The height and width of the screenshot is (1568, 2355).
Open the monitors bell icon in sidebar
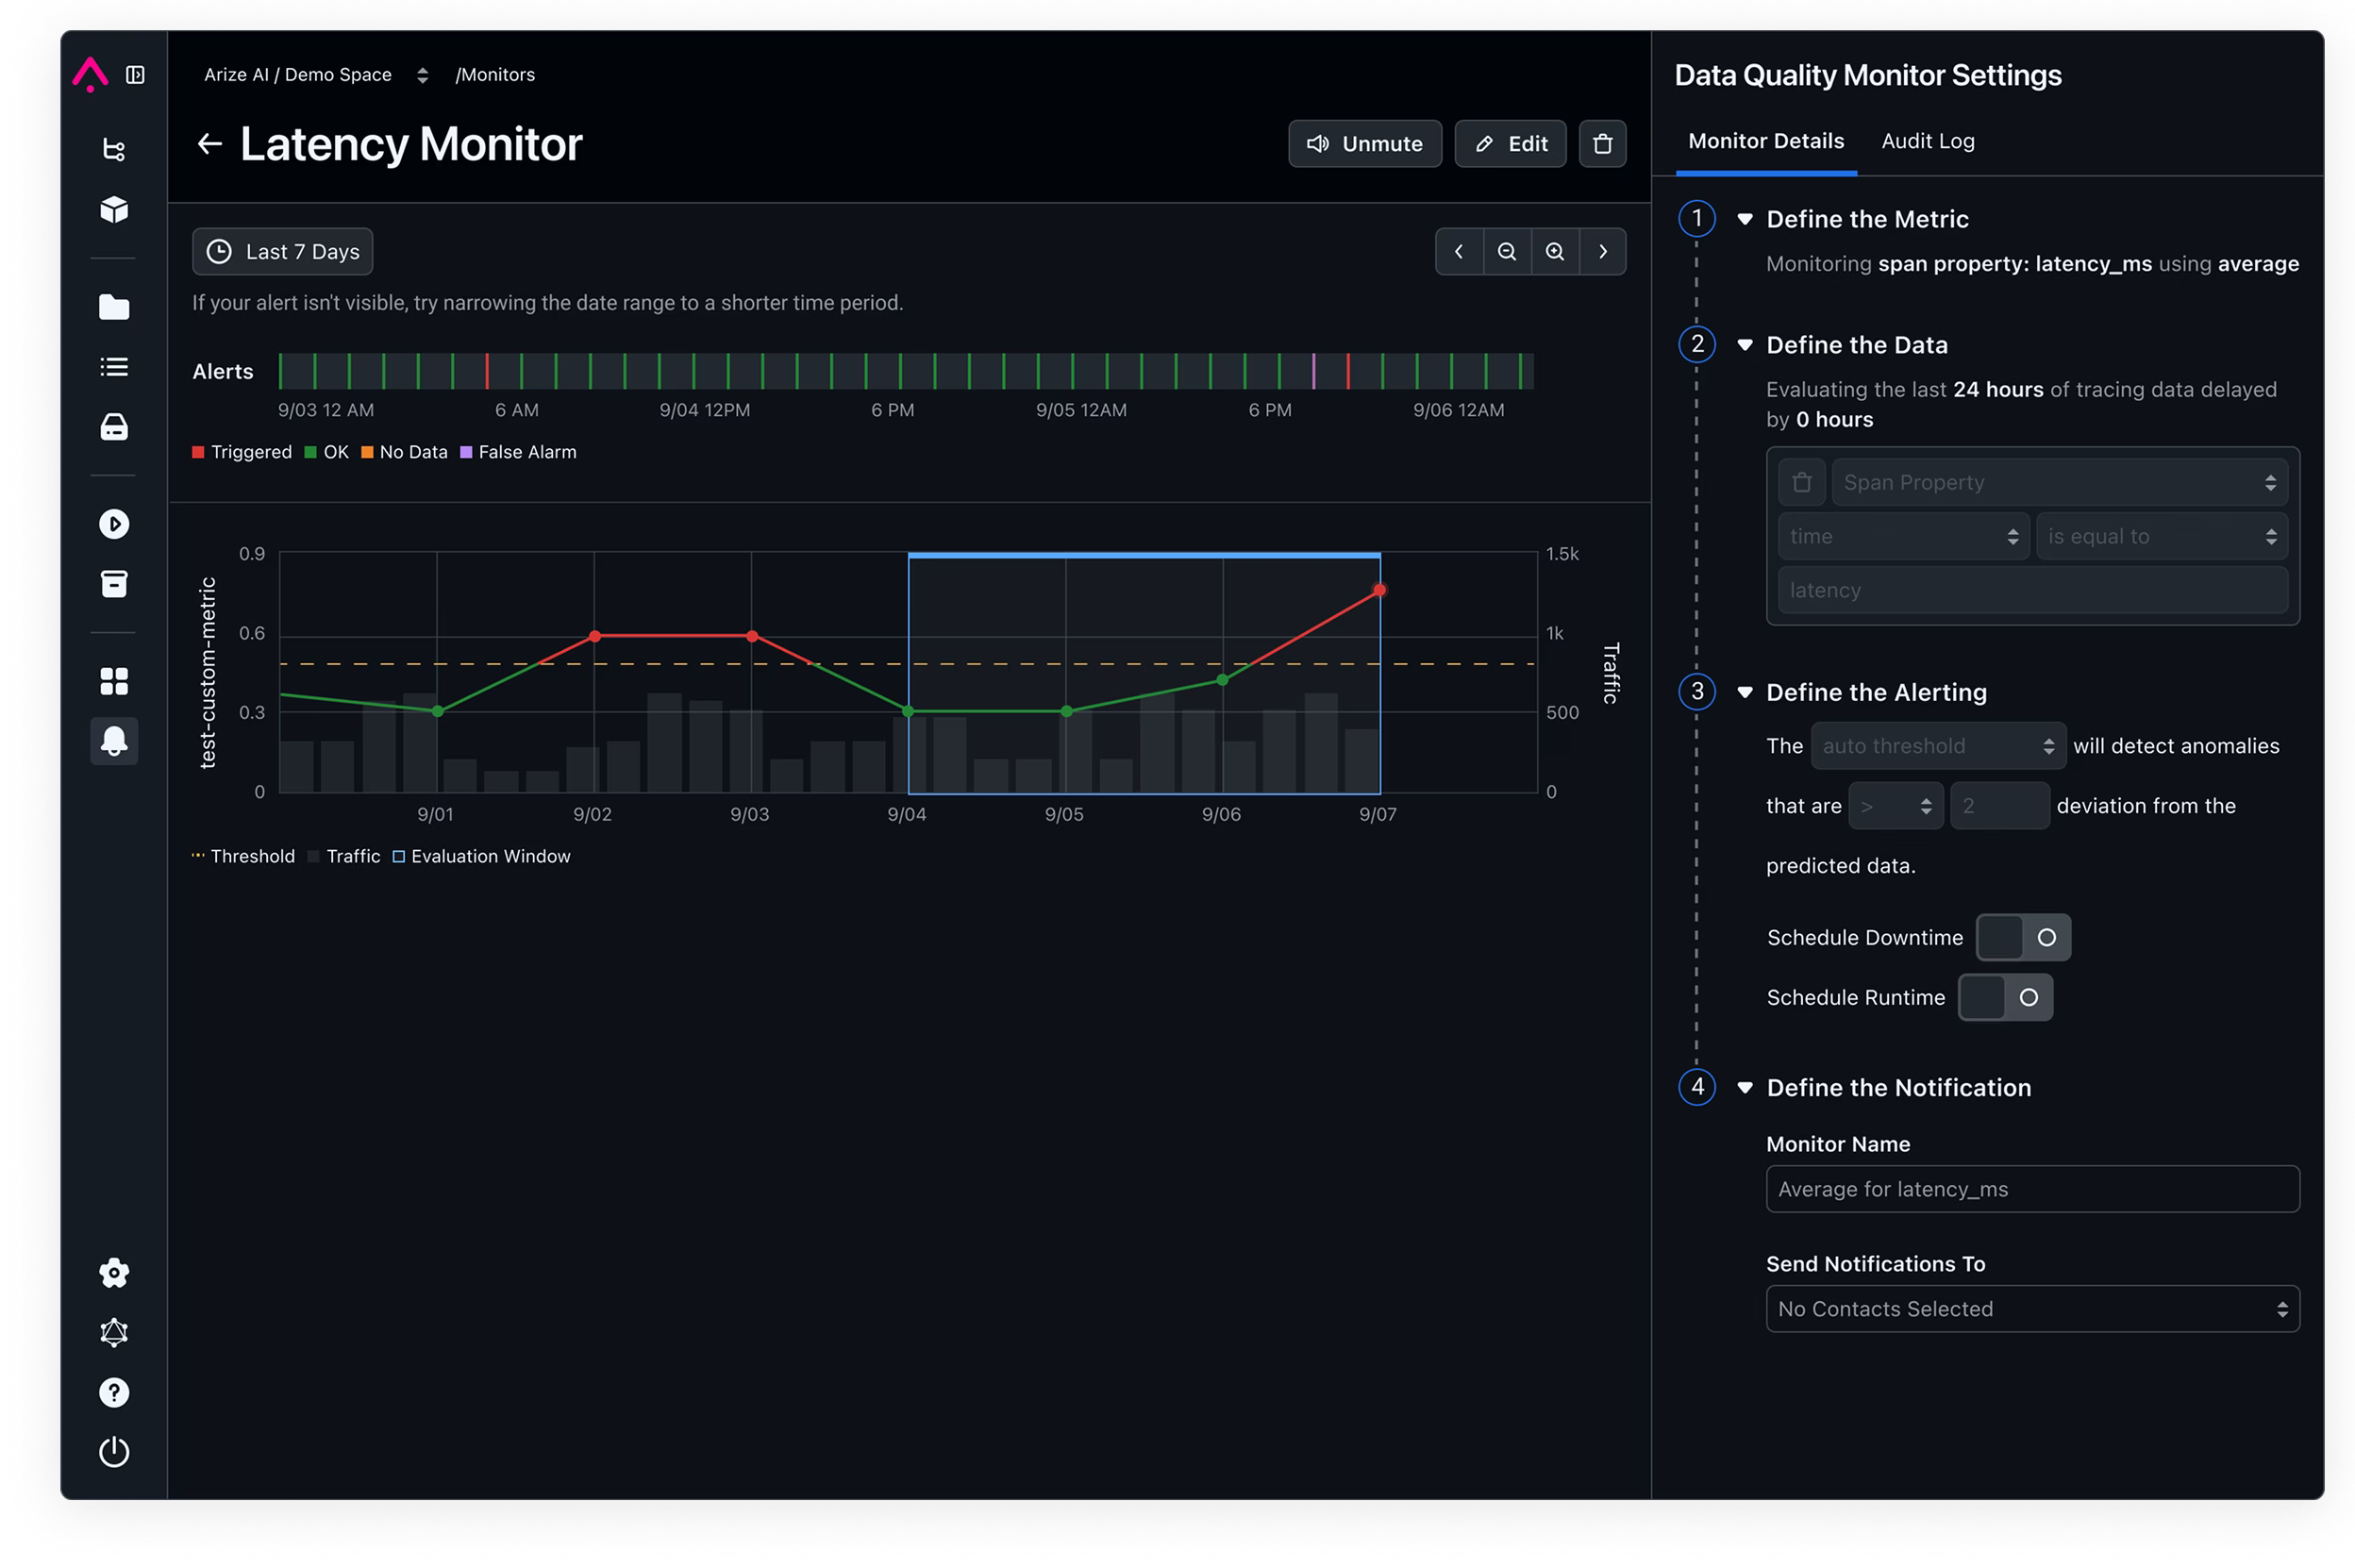114,741
